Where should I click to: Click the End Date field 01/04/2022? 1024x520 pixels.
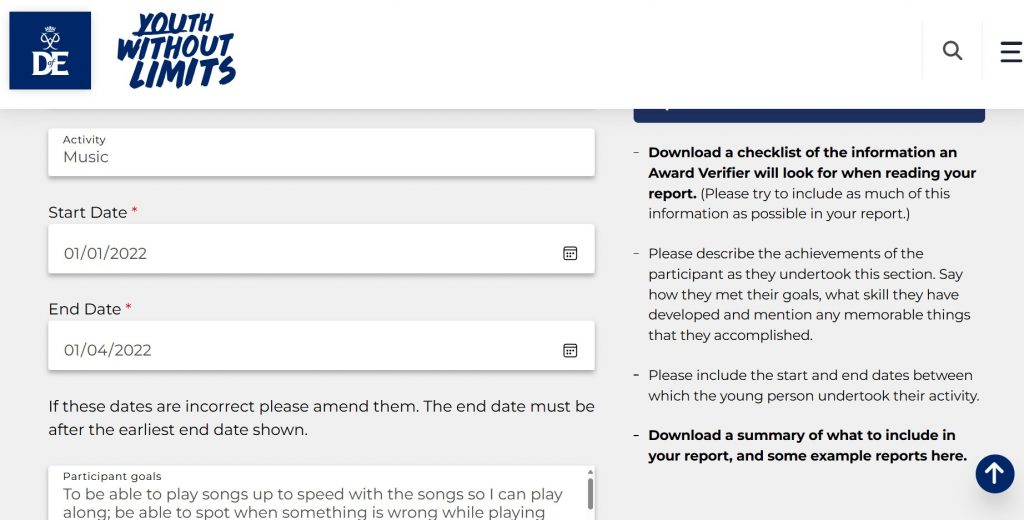[300, 350]
